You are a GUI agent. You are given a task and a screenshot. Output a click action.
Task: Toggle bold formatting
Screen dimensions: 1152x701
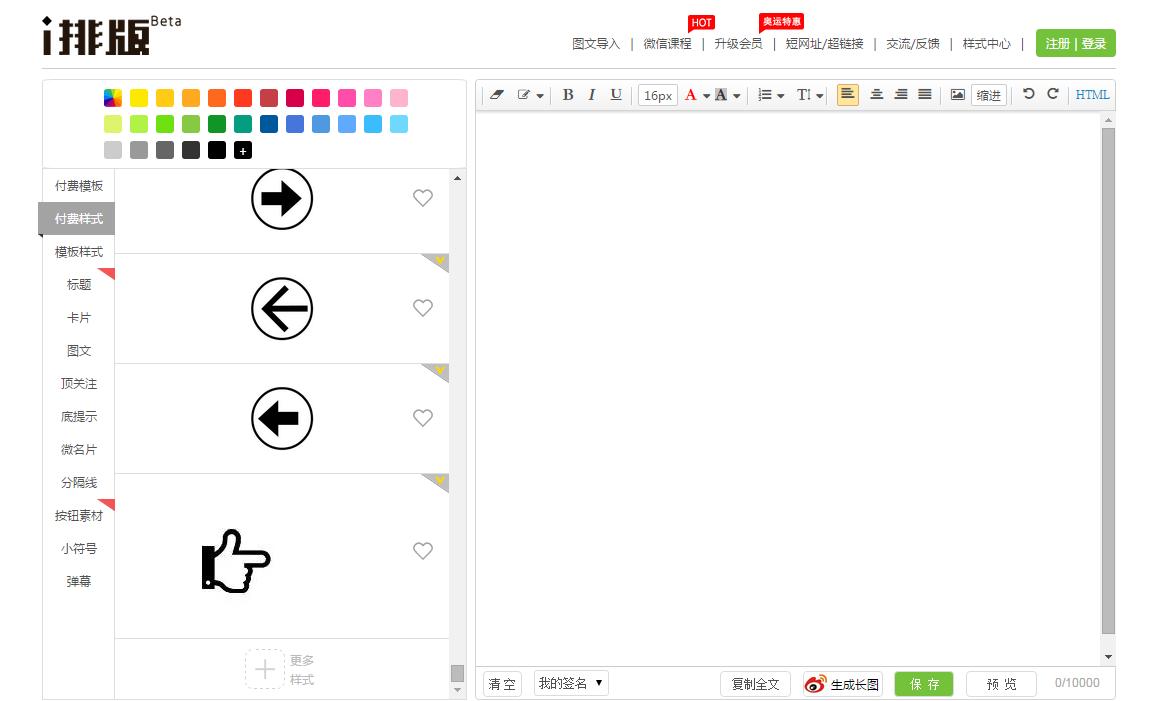(x=567, y=95)
